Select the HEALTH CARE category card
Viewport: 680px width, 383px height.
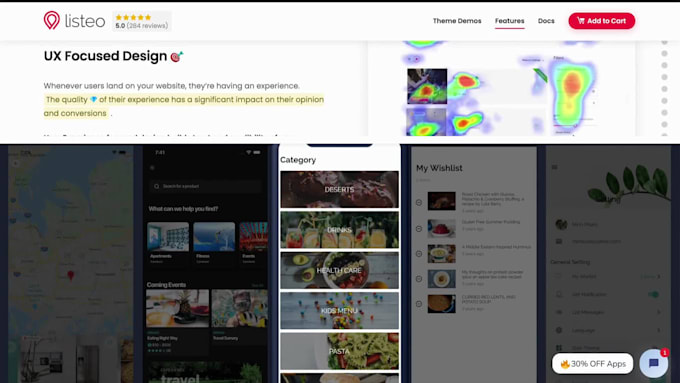pyautogui.click(x=339, y=270)
